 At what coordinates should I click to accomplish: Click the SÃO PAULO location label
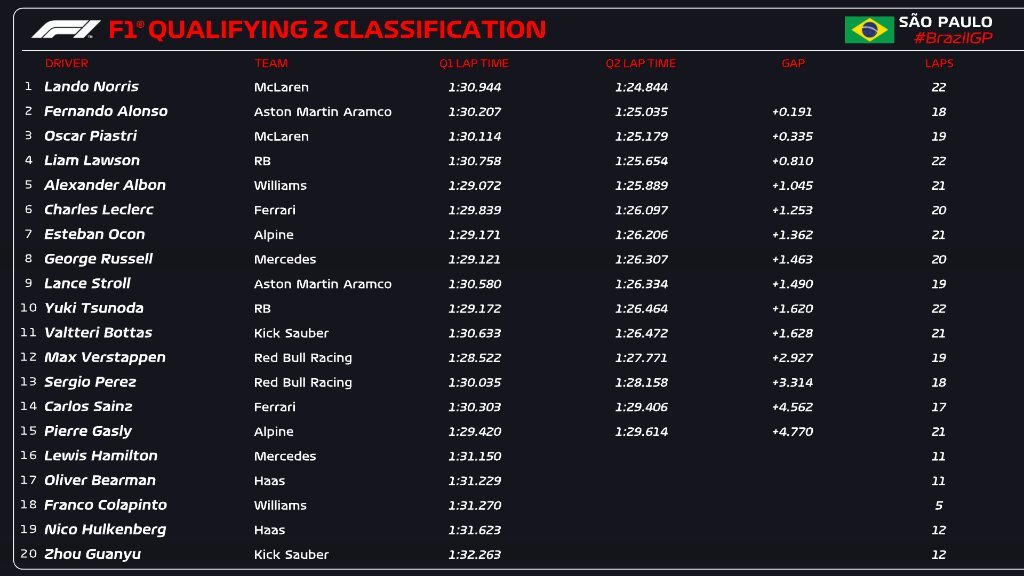coord(945,21)
